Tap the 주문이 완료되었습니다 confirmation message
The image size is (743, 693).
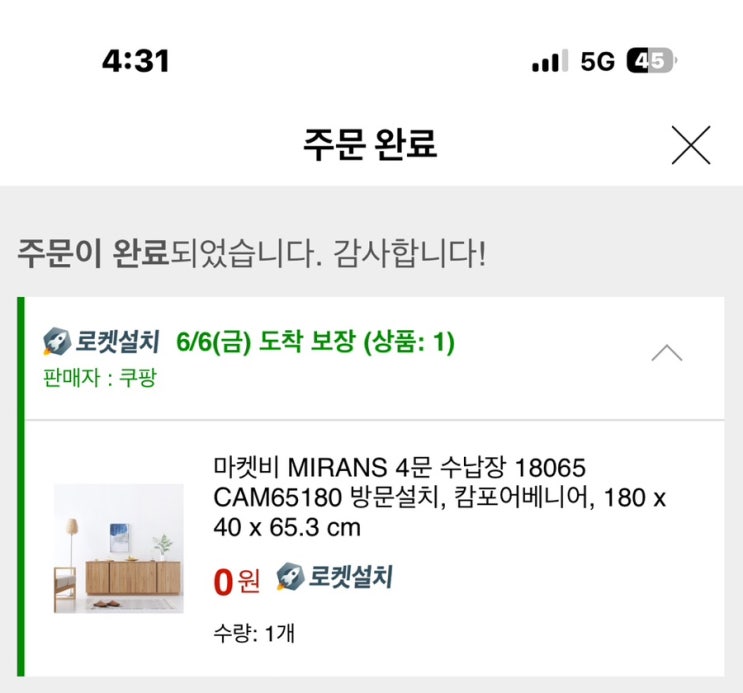coord(251,252)
